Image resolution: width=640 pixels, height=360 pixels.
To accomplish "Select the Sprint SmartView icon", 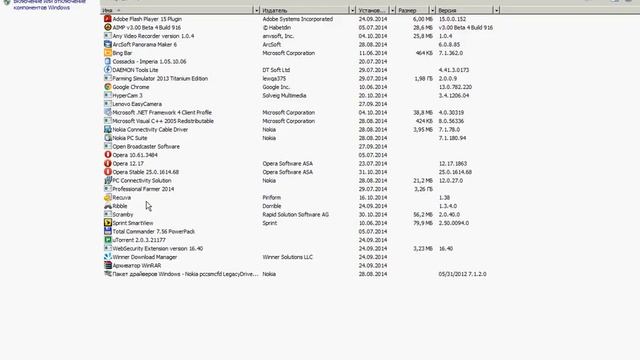I will point(108,223).
